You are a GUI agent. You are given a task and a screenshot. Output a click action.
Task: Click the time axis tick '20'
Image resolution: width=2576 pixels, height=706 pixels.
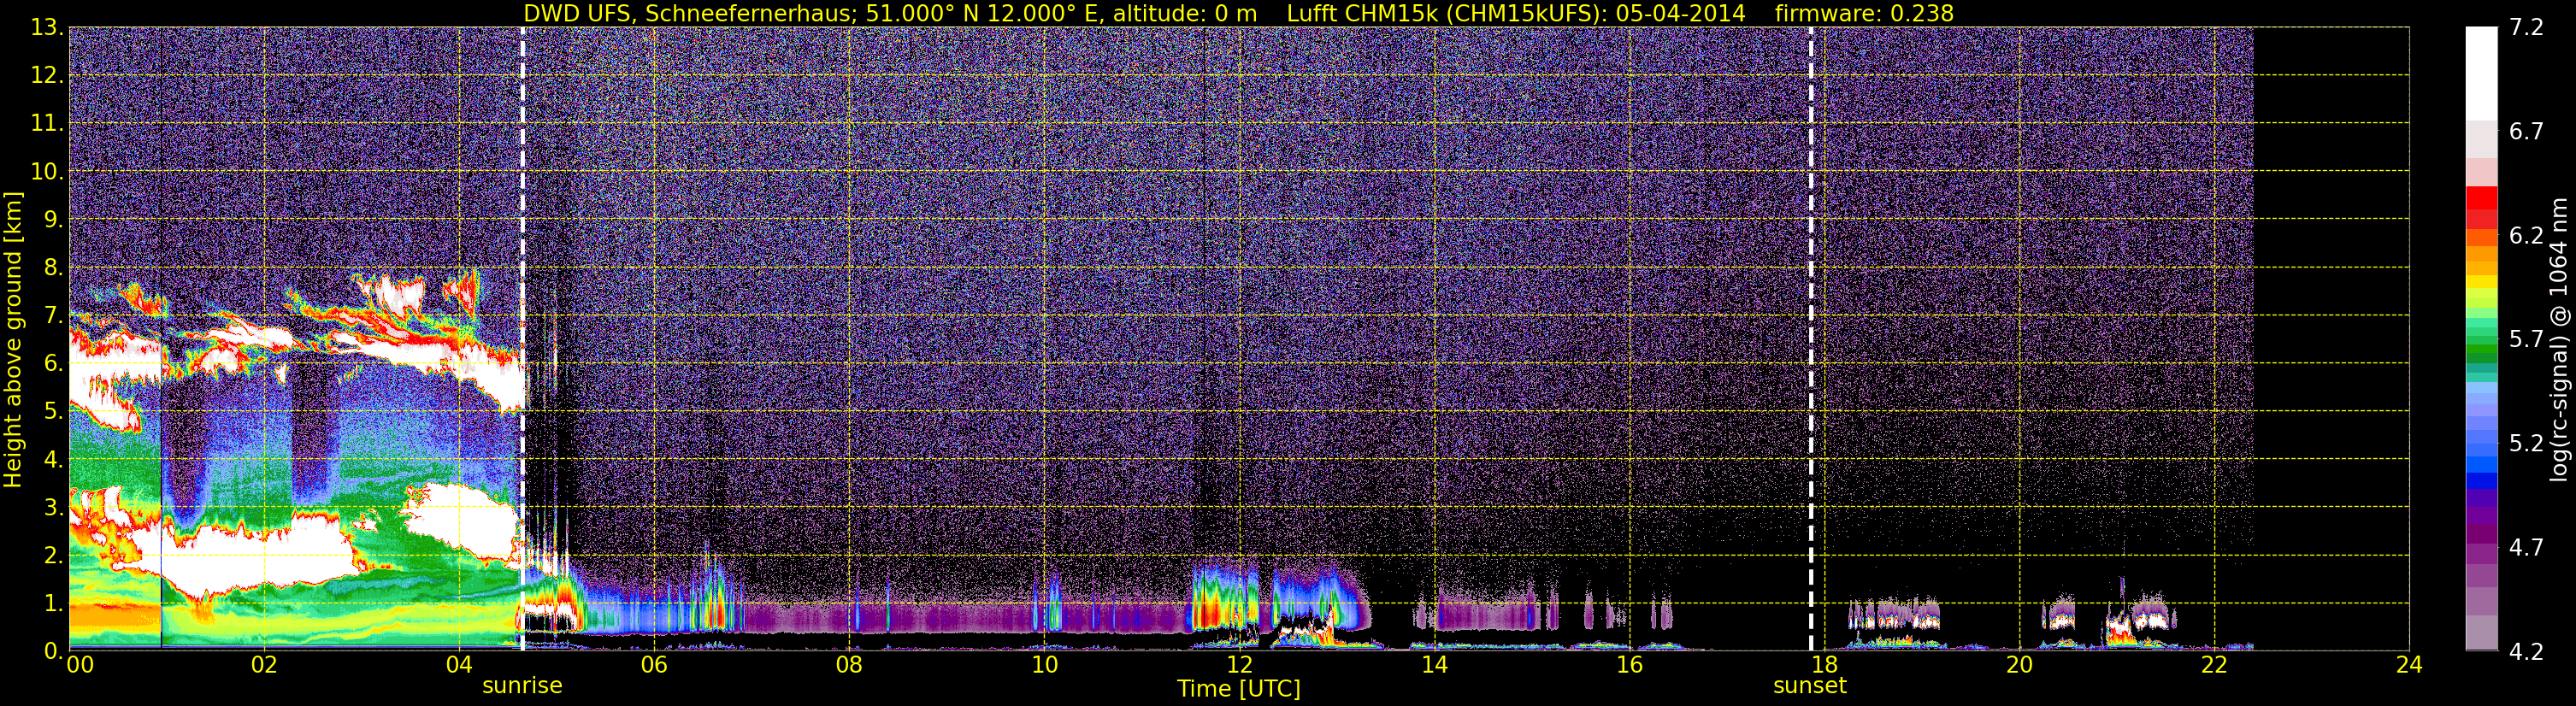tap(2019, 665)
